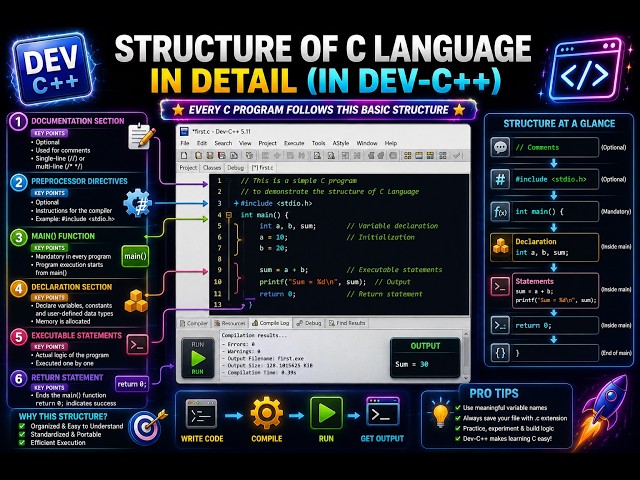The height and width of the screenshot is (480, 640).
Task: Switch to the sidebar Debug tab beside Classes
Action: 236,168
